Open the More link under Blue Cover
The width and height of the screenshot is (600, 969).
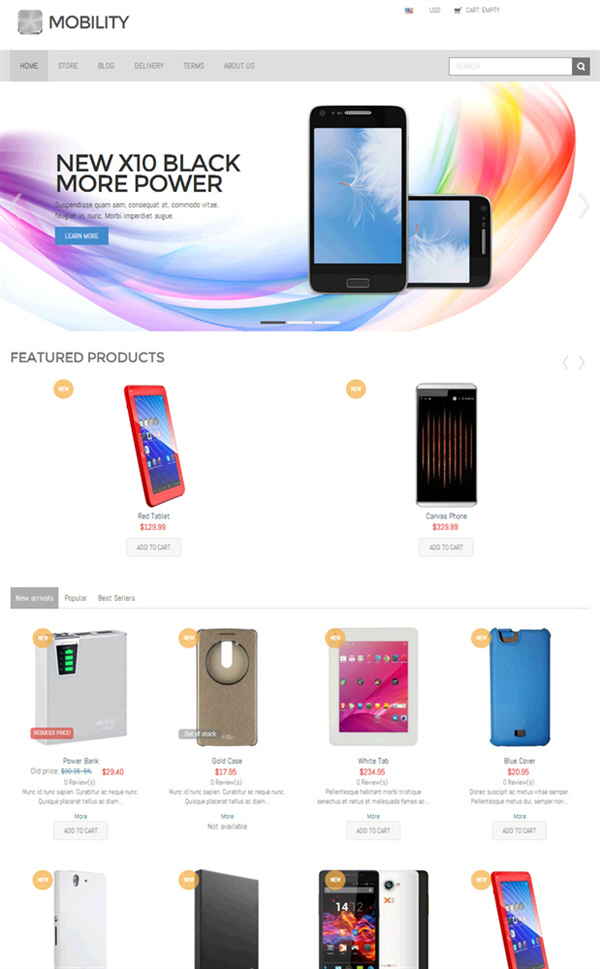[x=520, y=816]
